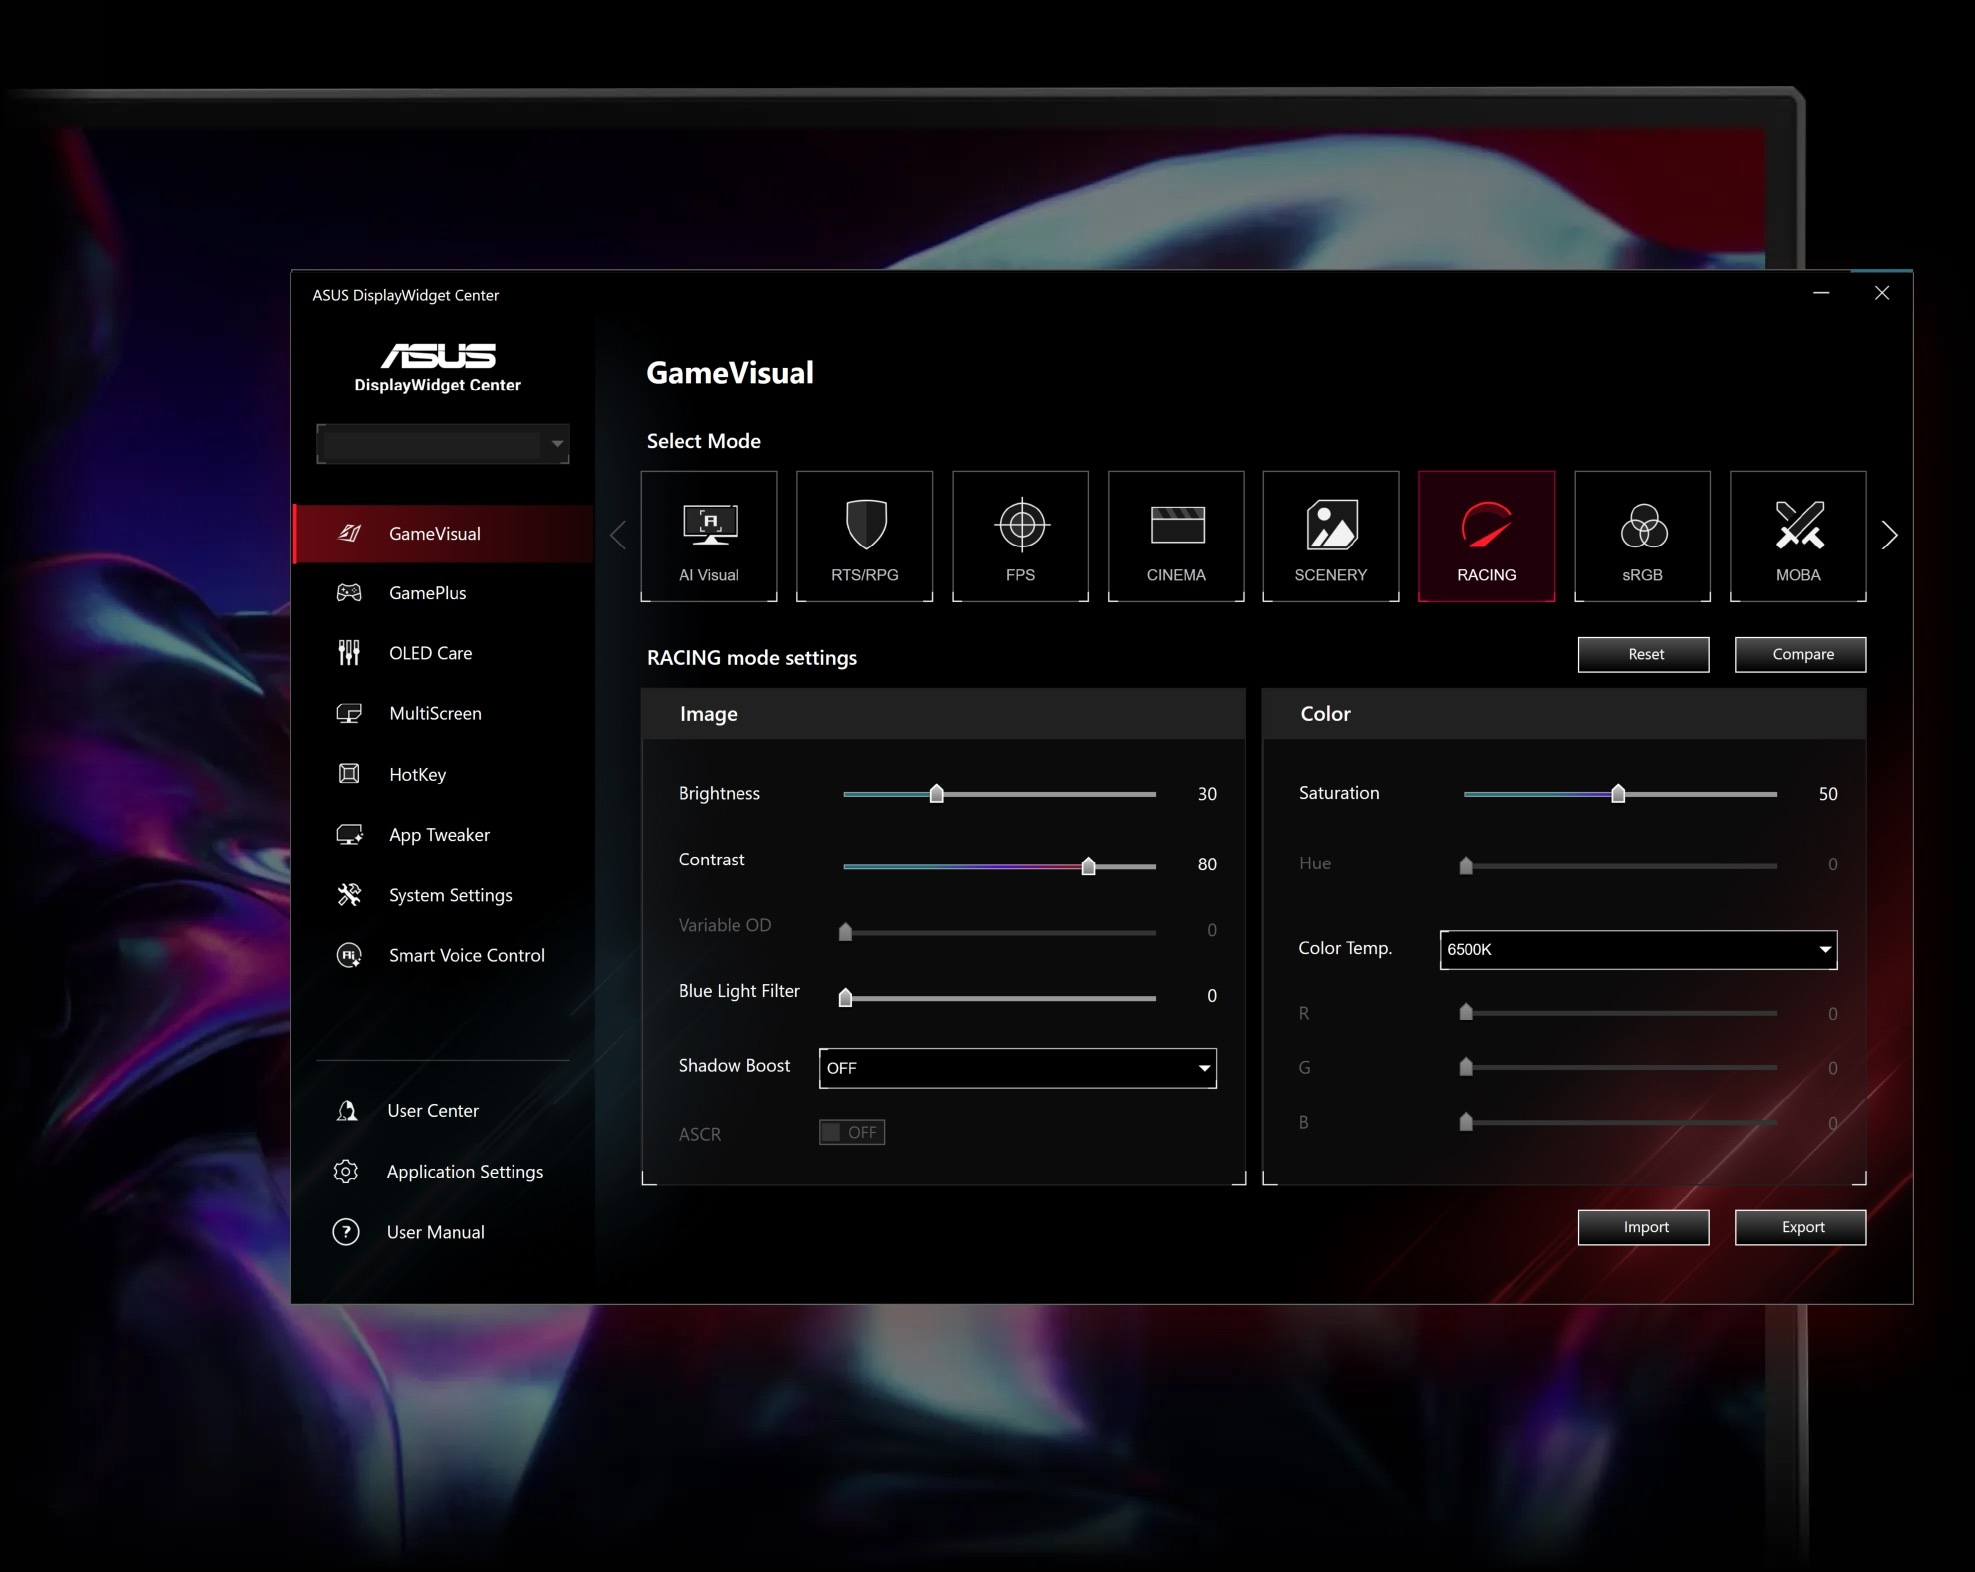This screenshot has width=1975, height=1572.
Task: Choose the FPS crosshair mode
Action: (x=1020, y=536)
